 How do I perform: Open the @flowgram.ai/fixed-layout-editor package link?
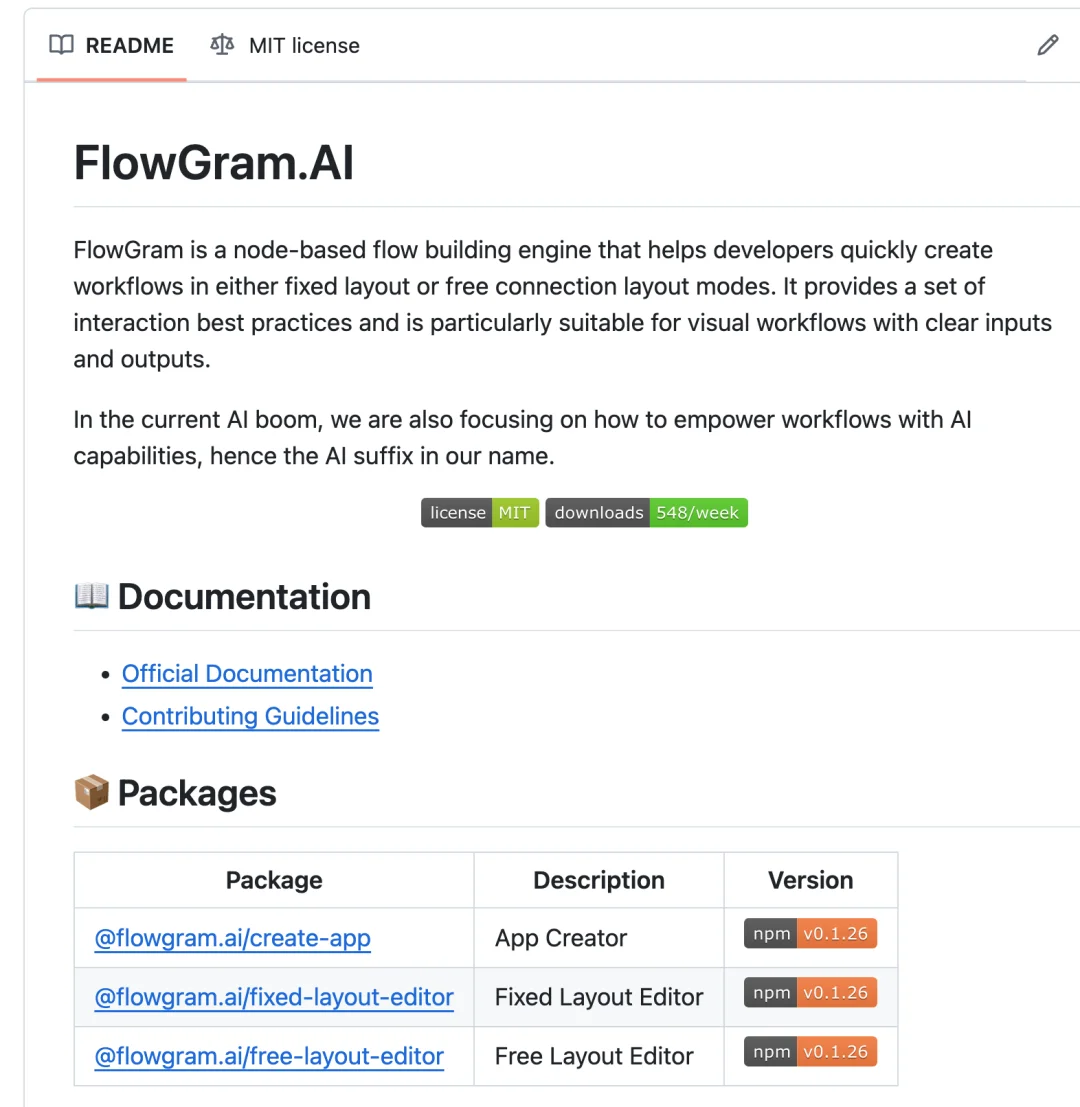point(274,997)
